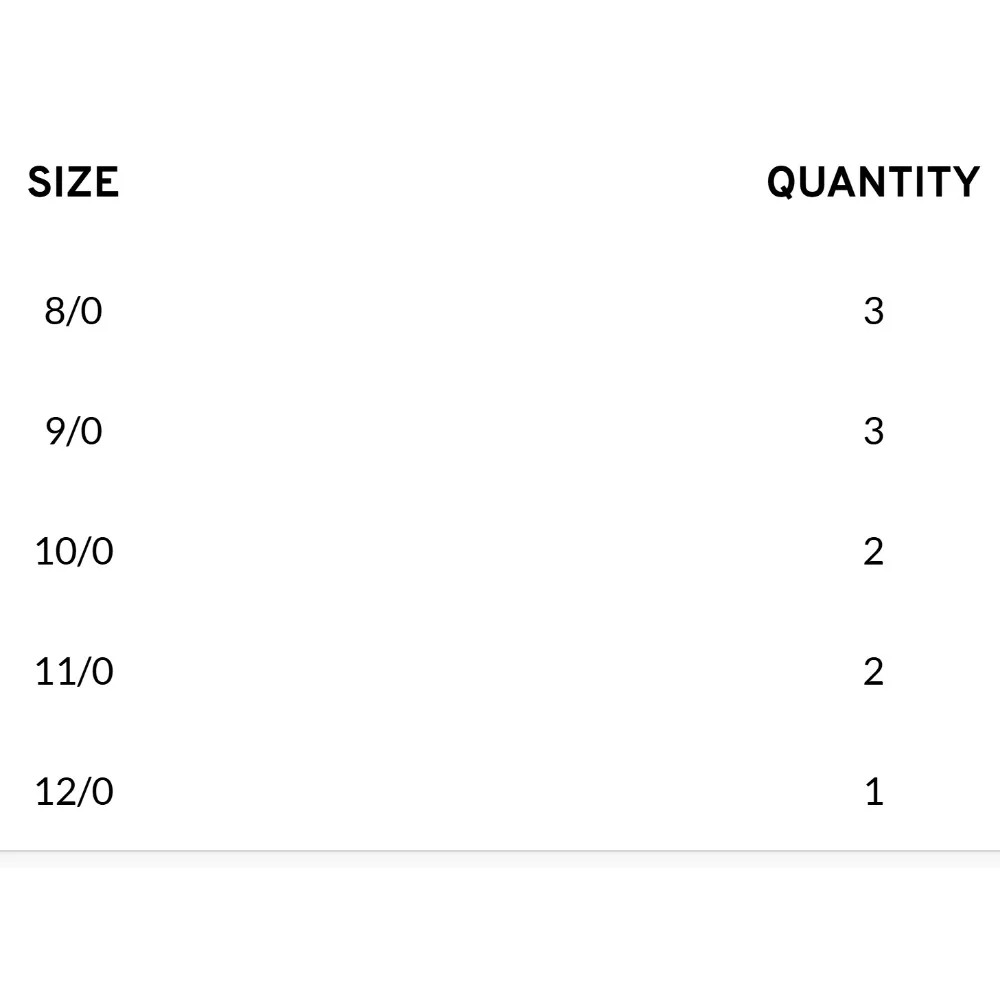This screenshot has width=1000, height=1000.
Task: Click the QUANTITY column header
Action: click(873, 182)
